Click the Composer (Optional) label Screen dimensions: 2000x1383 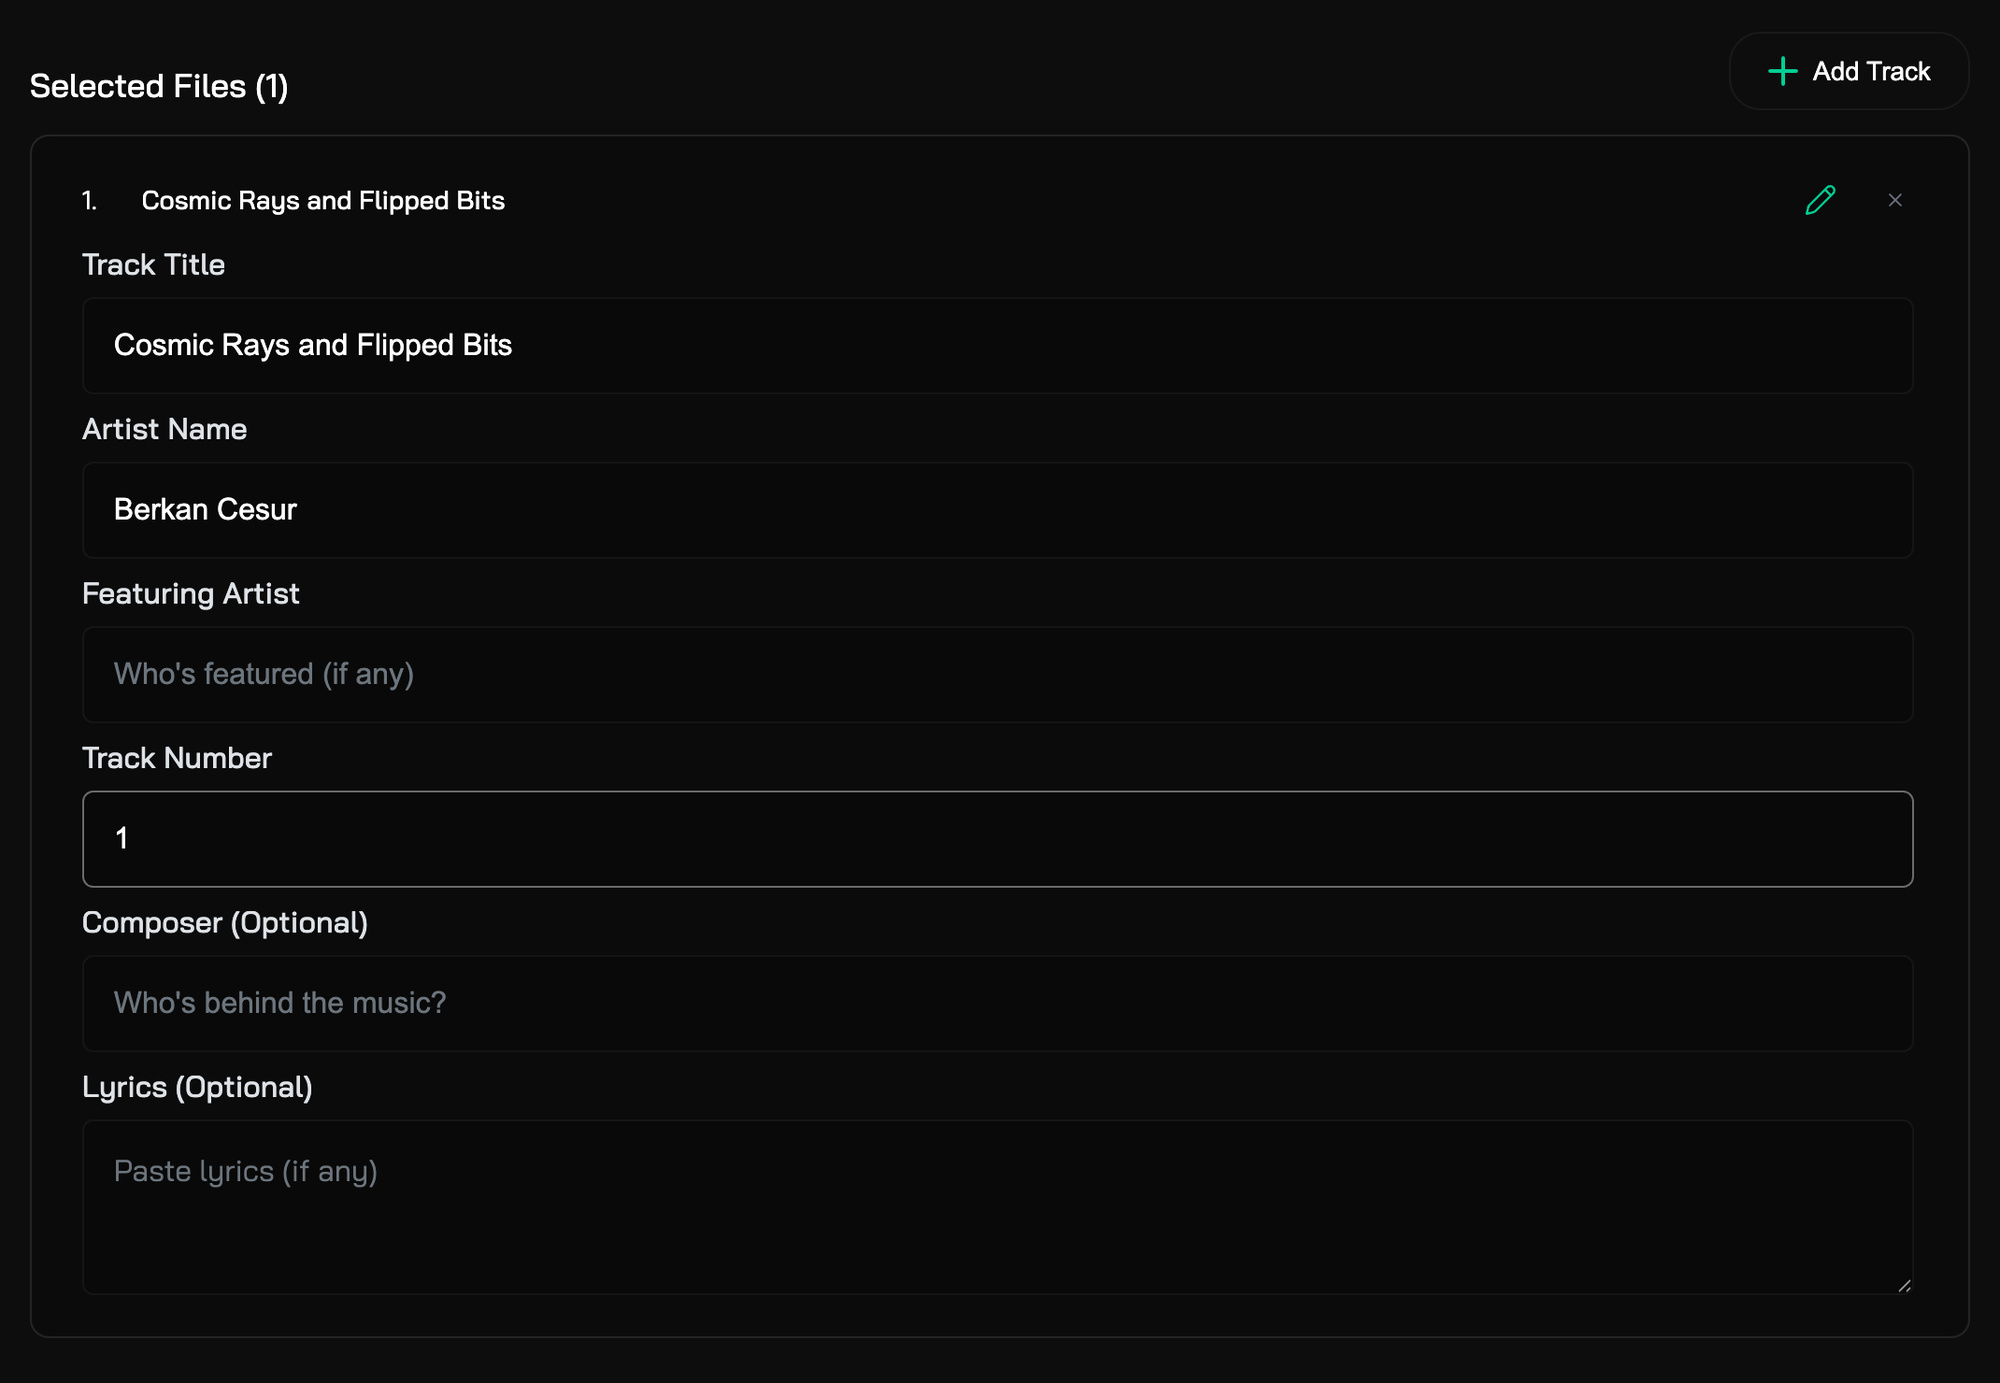(x=225, y=923)
